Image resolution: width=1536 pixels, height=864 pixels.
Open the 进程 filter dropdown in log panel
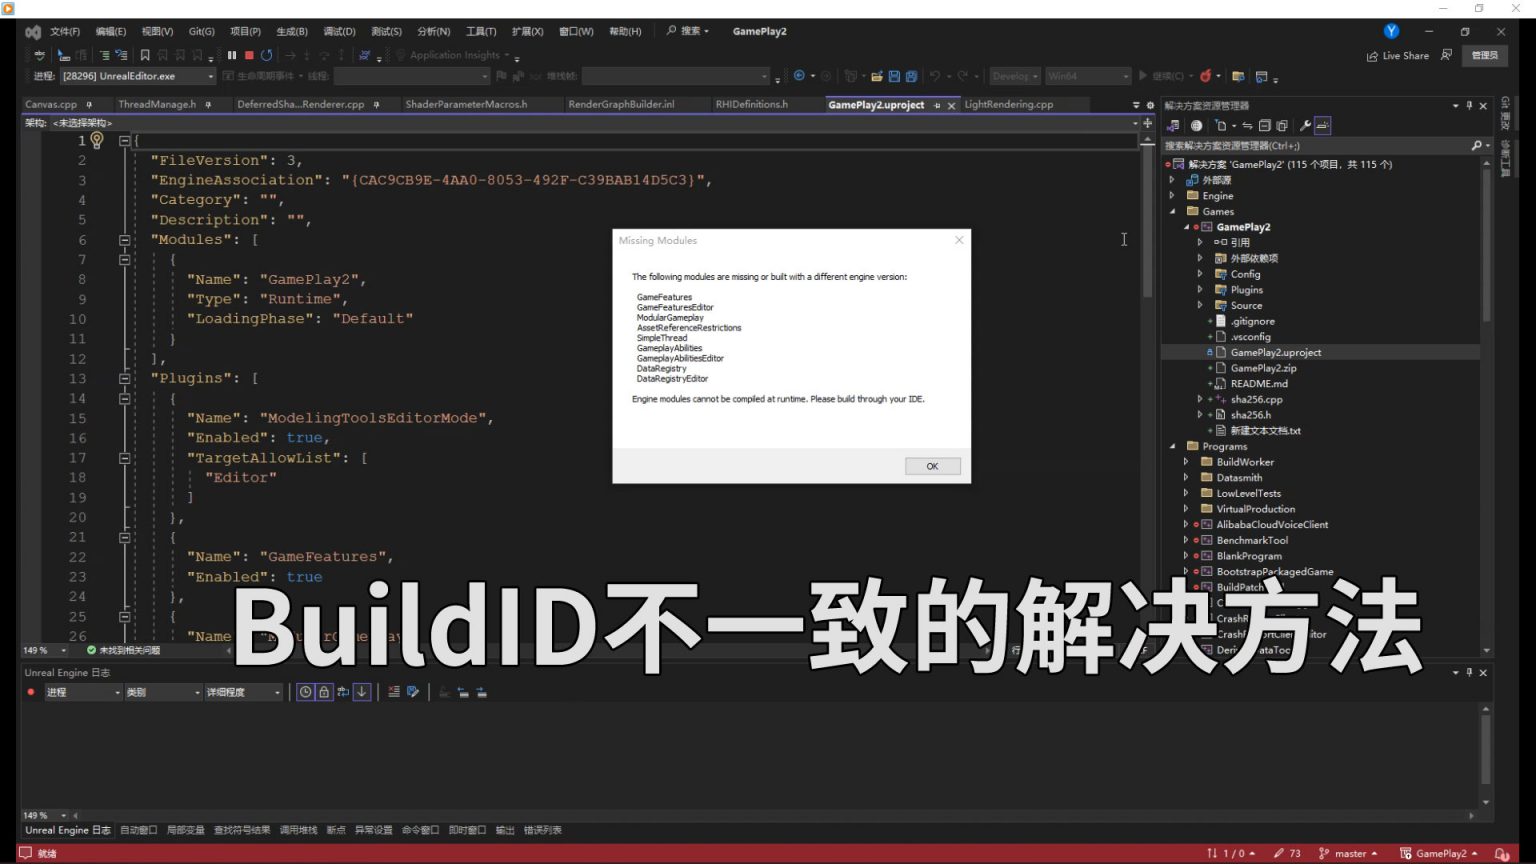click(84, 691)
